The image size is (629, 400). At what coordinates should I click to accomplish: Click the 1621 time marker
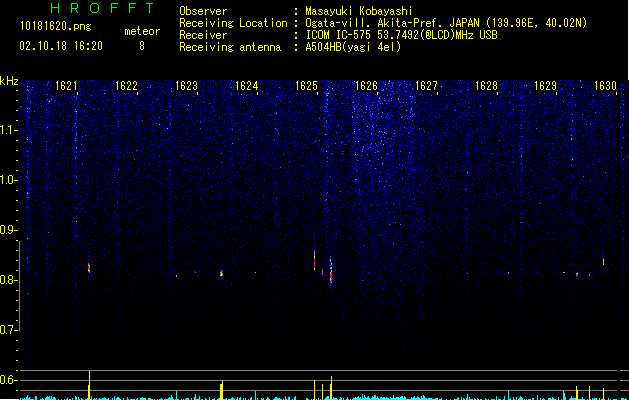point(66,86)
